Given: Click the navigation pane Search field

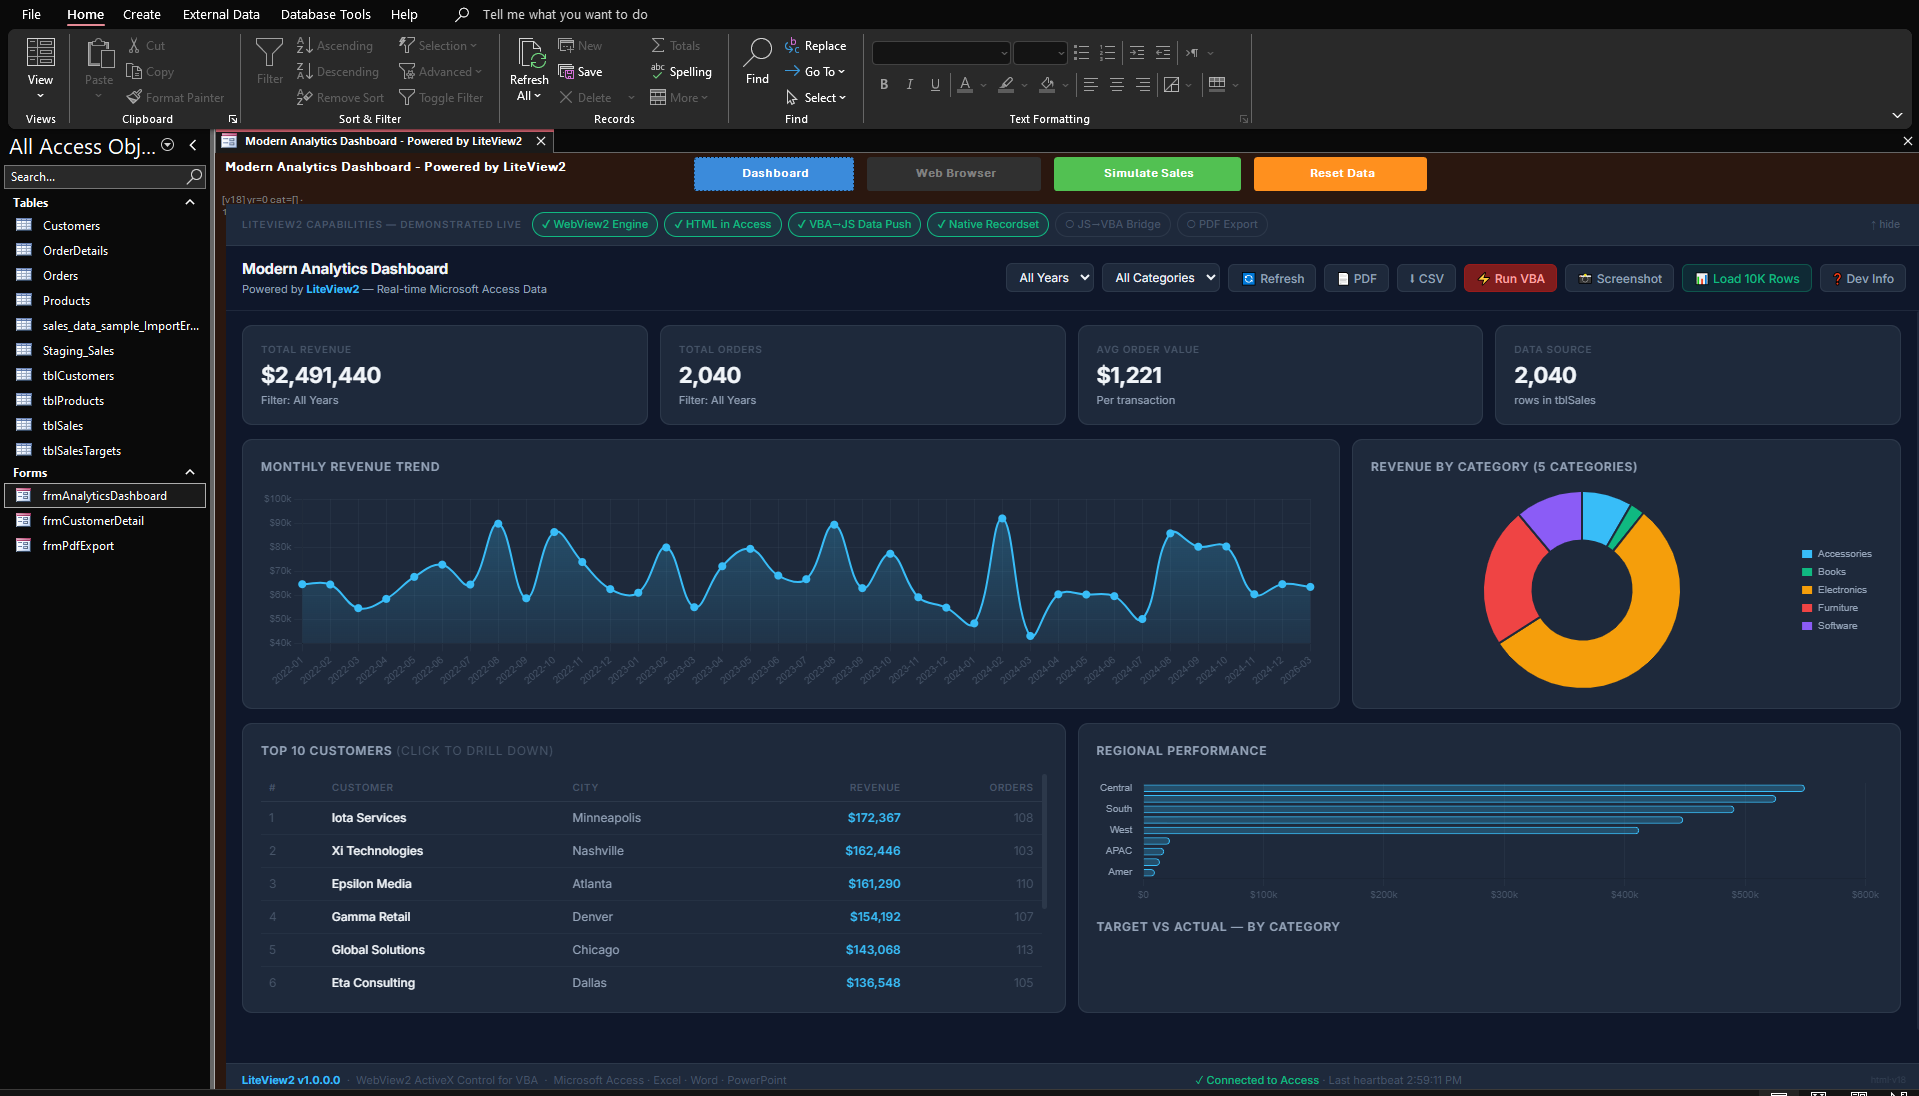Looking at the screenshot, I should click(96, 177).
